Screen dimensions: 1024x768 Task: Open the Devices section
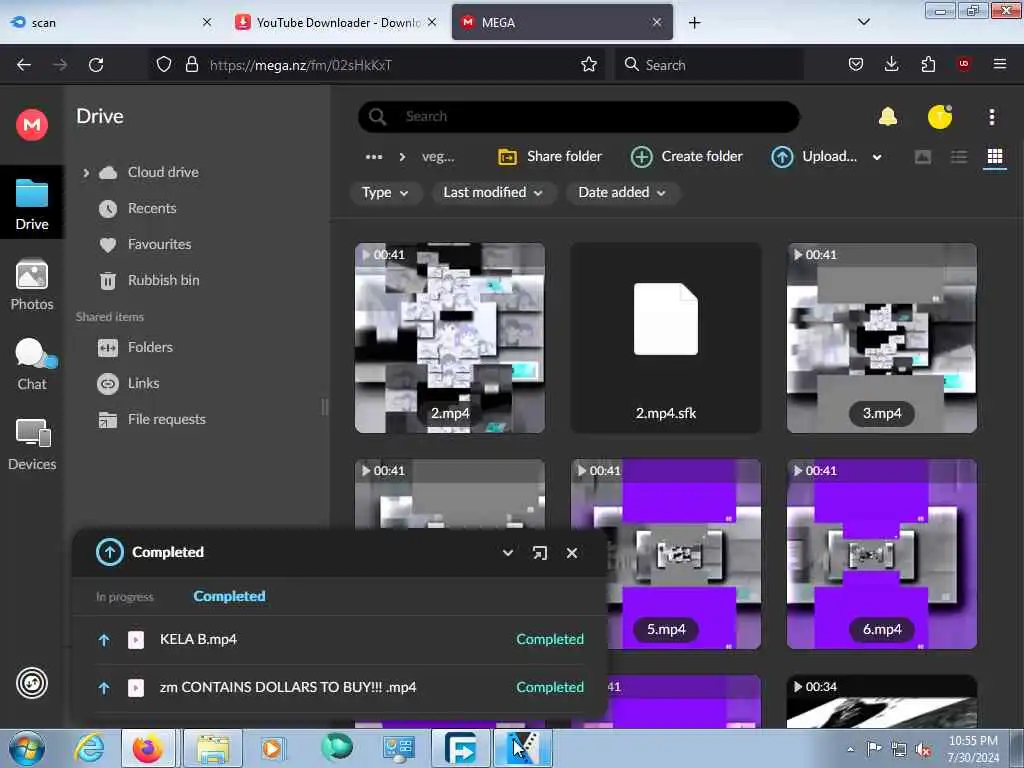coord(31,444)
